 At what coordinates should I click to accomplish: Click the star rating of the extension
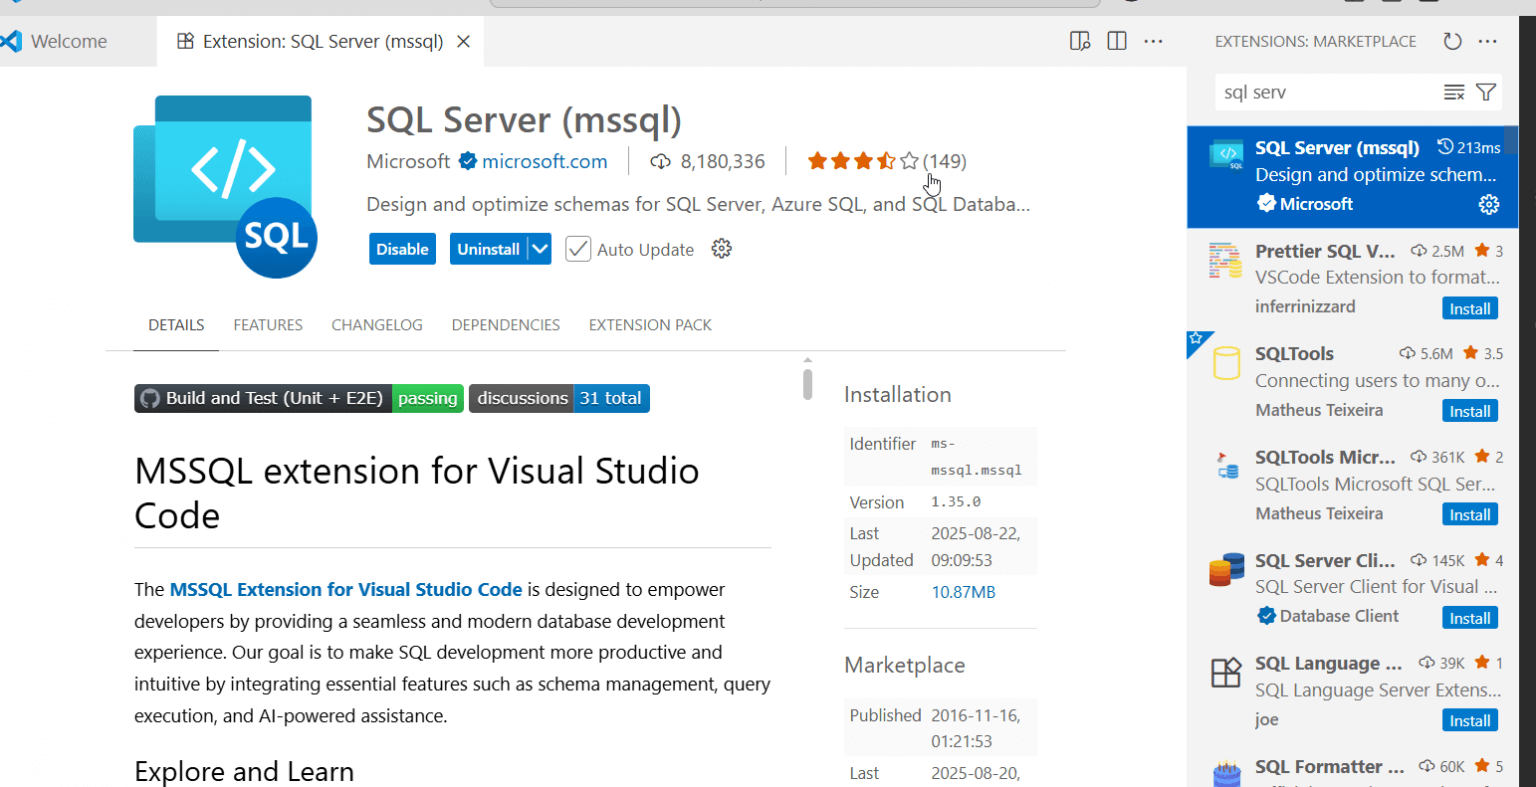pyautogui.click(x=862, y=161)
